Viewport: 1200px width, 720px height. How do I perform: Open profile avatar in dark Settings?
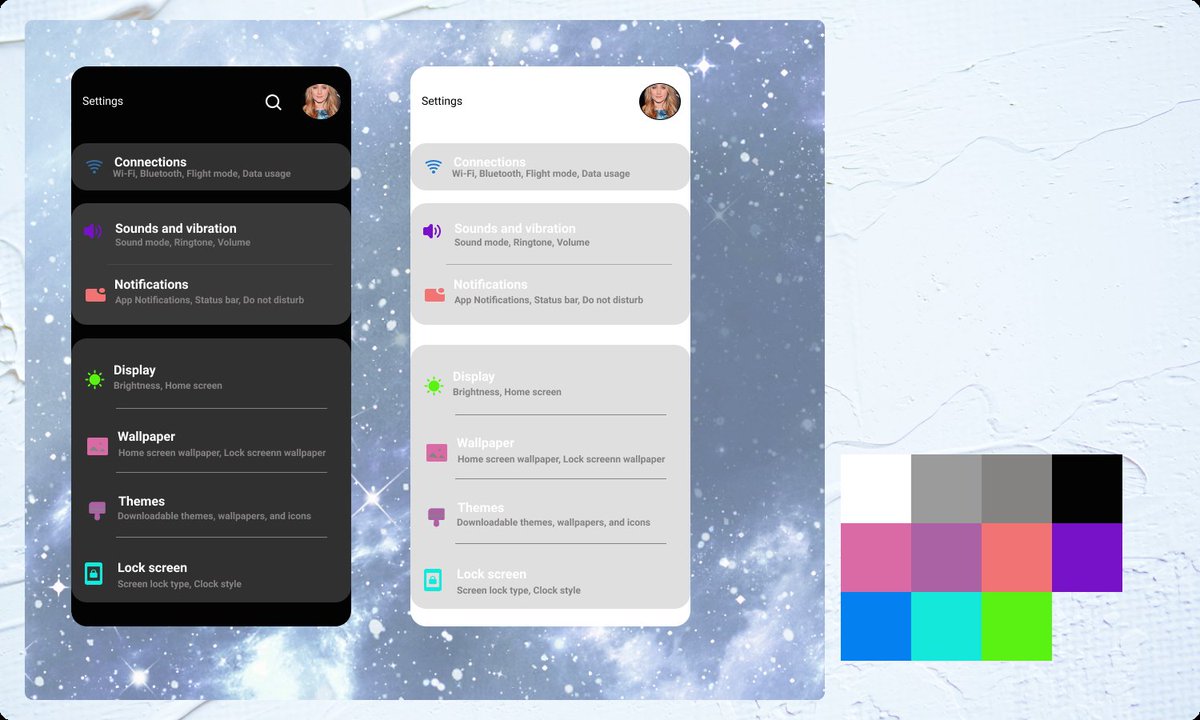(x=322, y=102)
